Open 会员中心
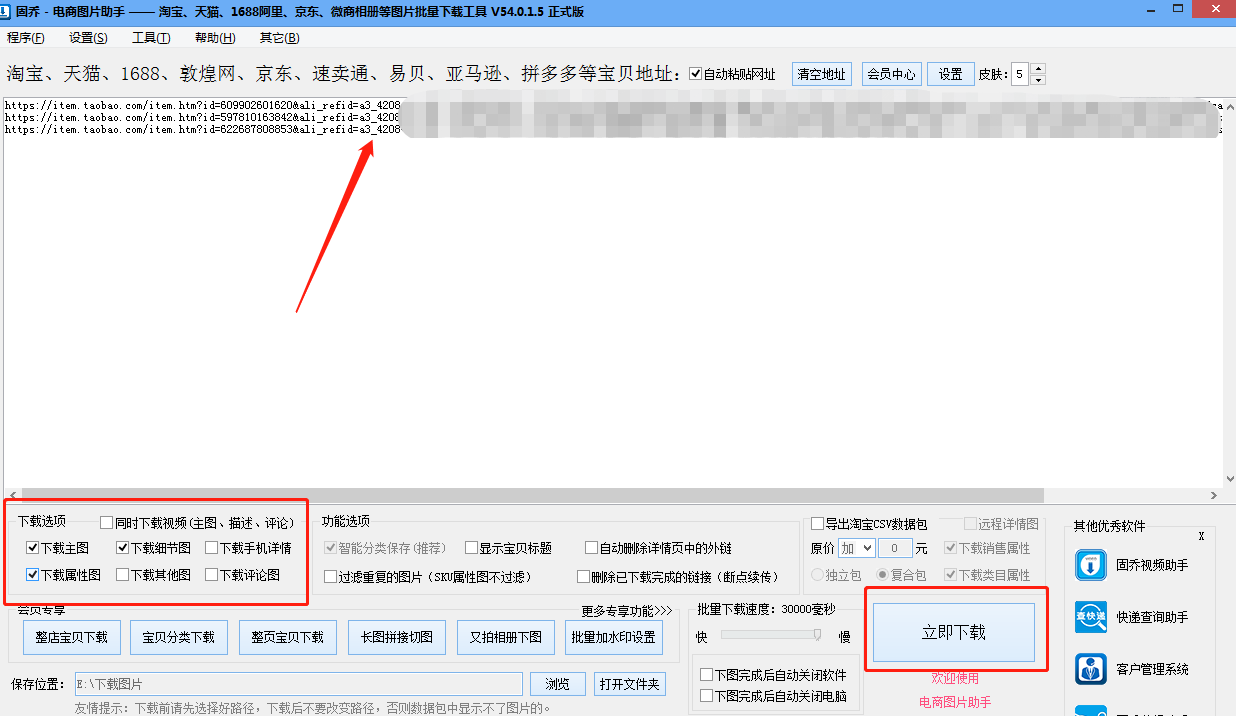 pyautogui.click(x=891, y=74)
